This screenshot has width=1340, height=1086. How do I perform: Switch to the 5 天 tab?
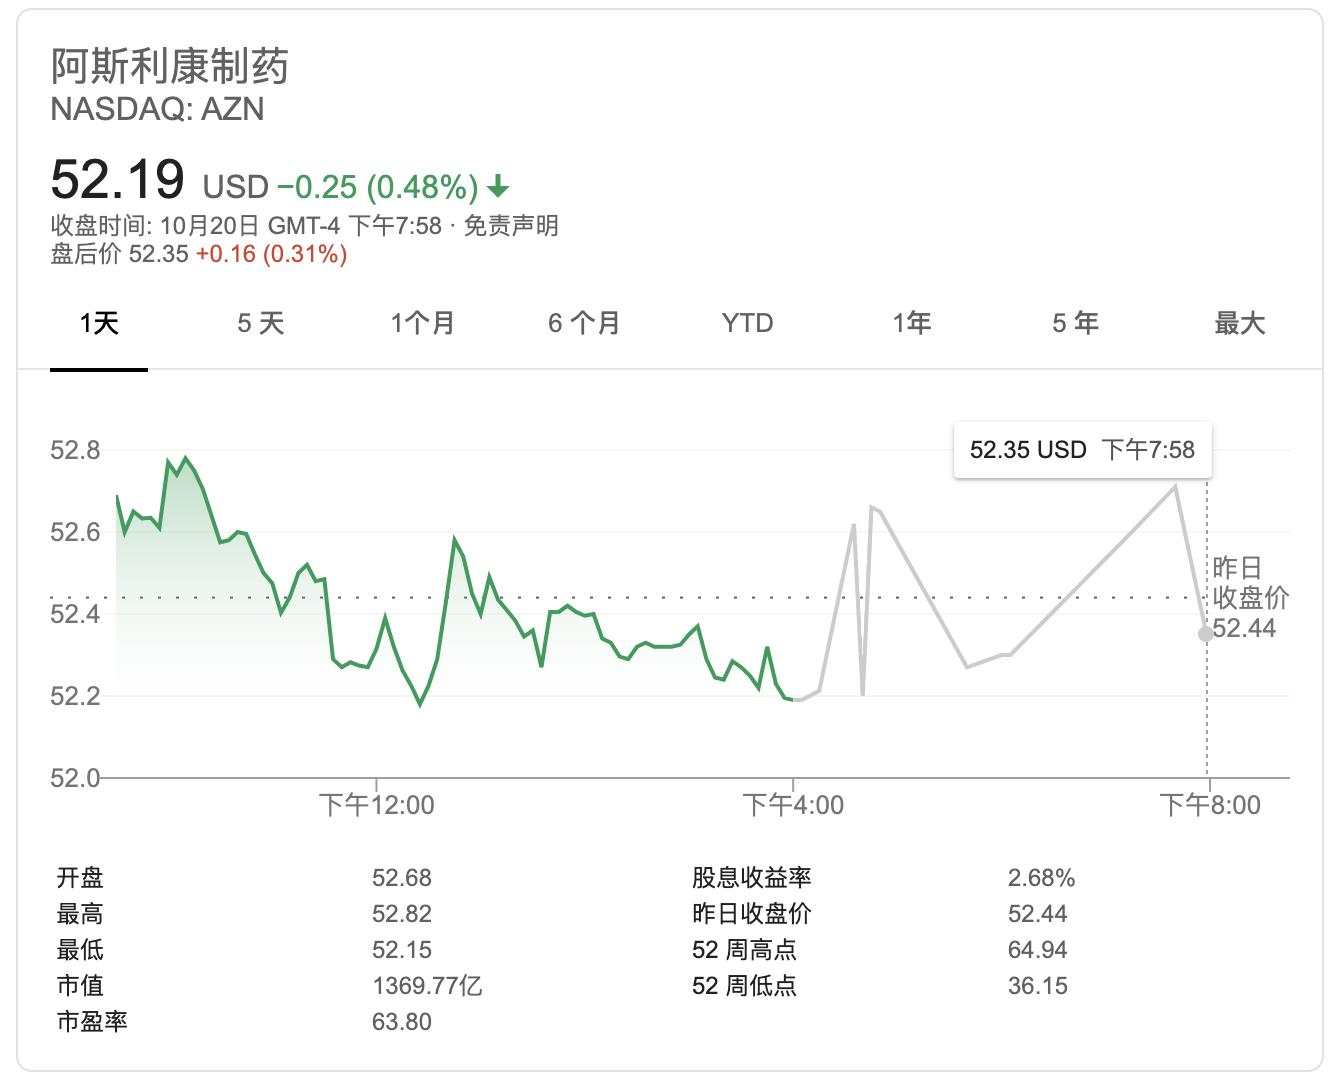(261, 323)
